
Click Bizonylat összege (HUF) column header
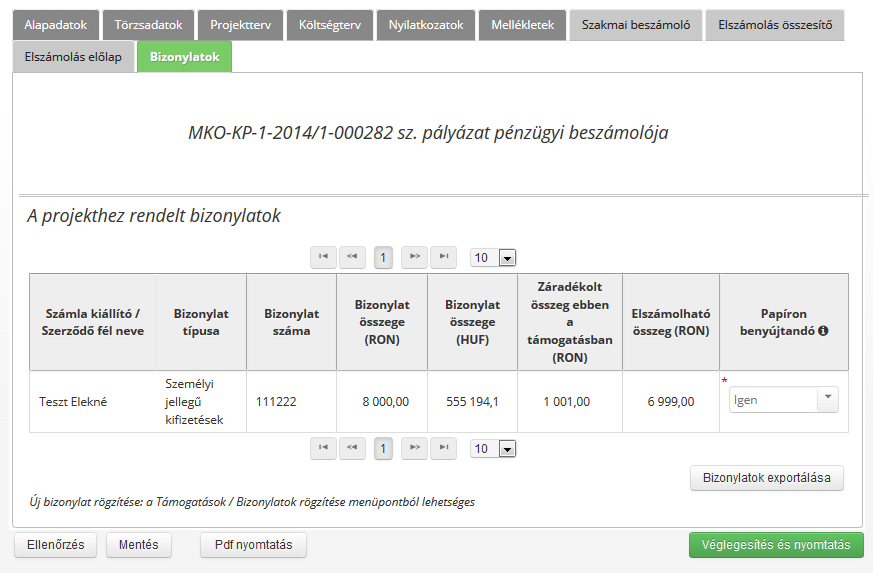coord(473,322)
